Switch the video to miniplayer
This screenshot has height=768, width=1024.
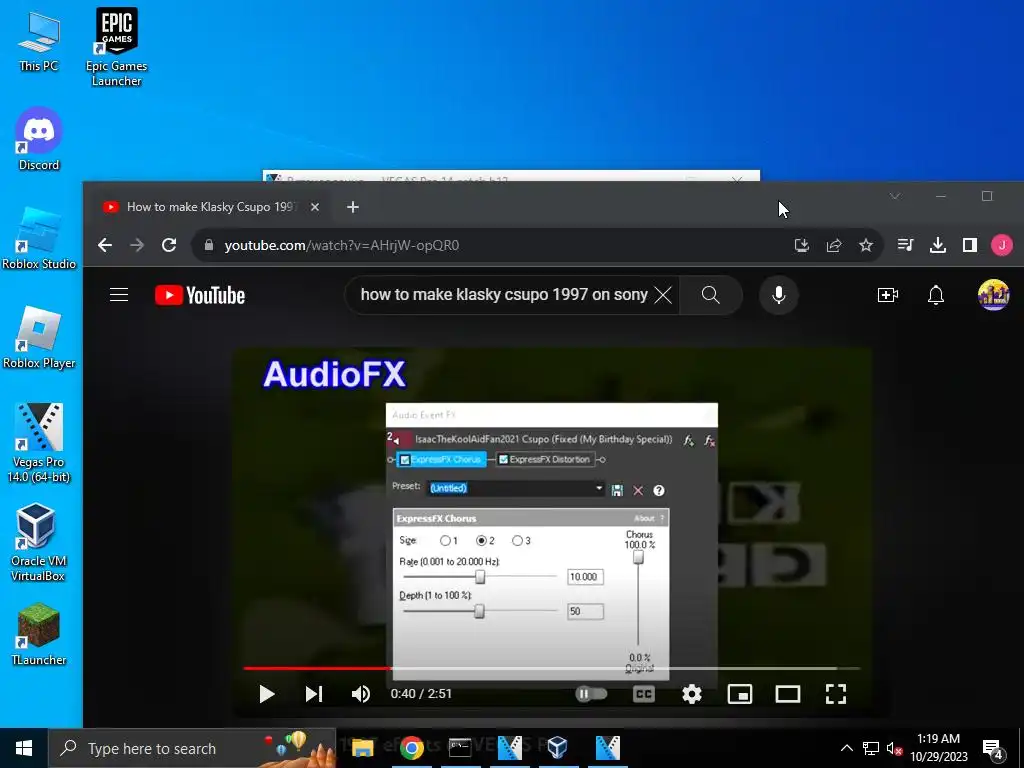point(740,694)
